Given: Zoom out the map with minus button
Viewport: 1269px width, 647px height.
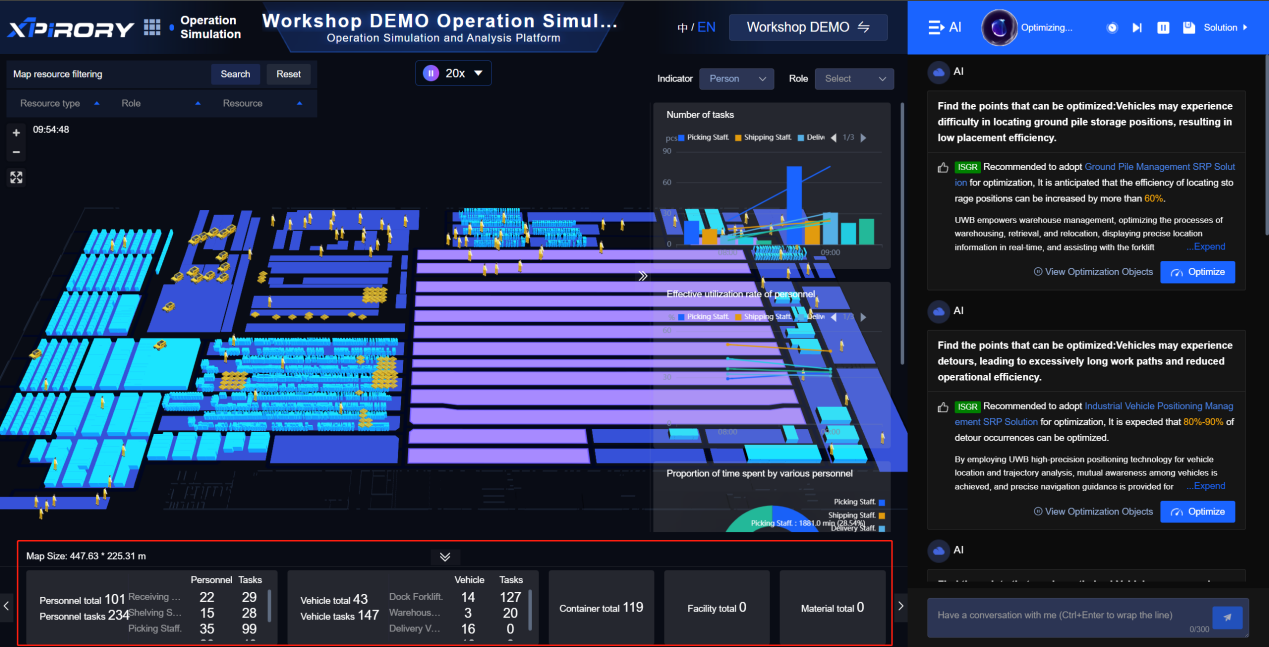Looking at the screenshot, I should [x=16, y=152].
